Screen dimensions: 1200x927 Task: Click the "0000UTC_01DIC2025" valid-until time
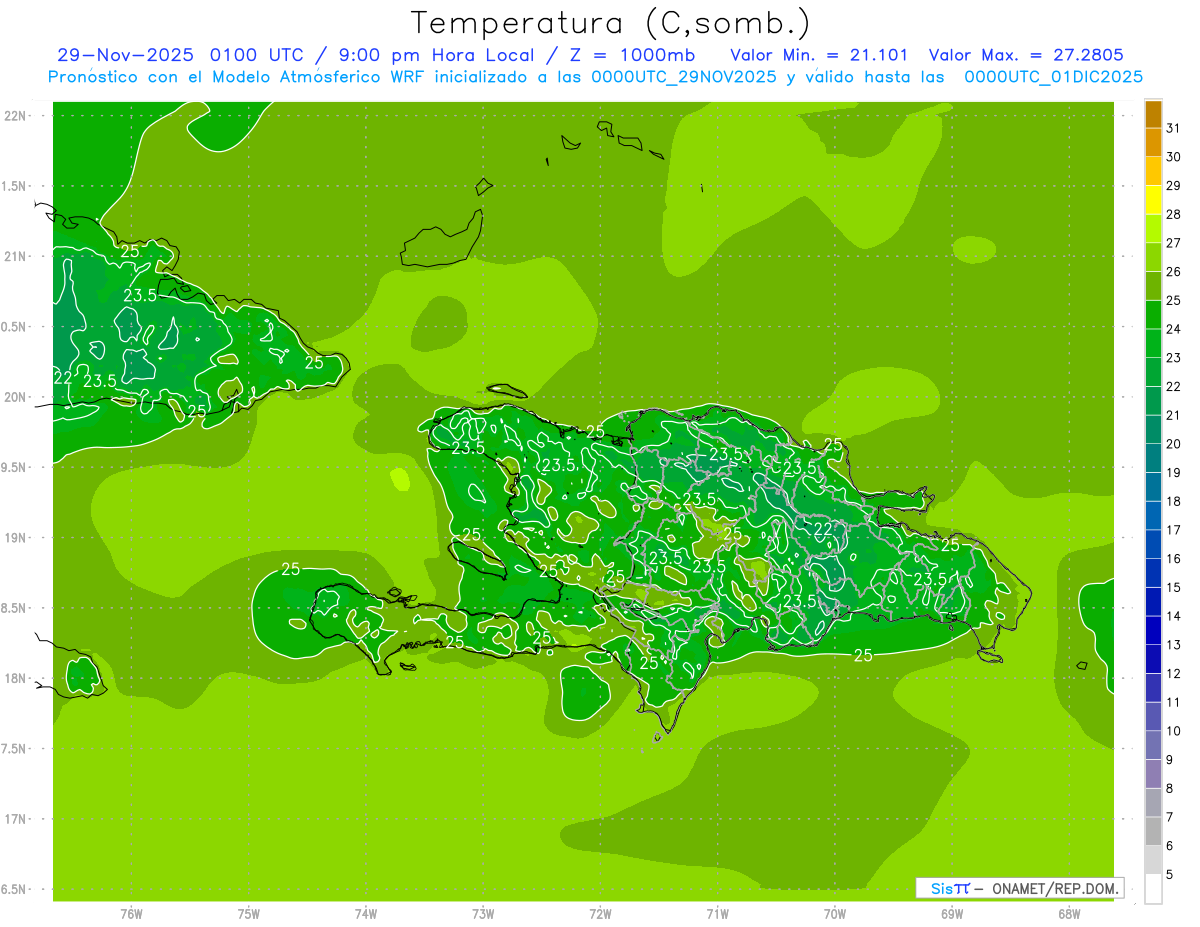click(1052, 77)
